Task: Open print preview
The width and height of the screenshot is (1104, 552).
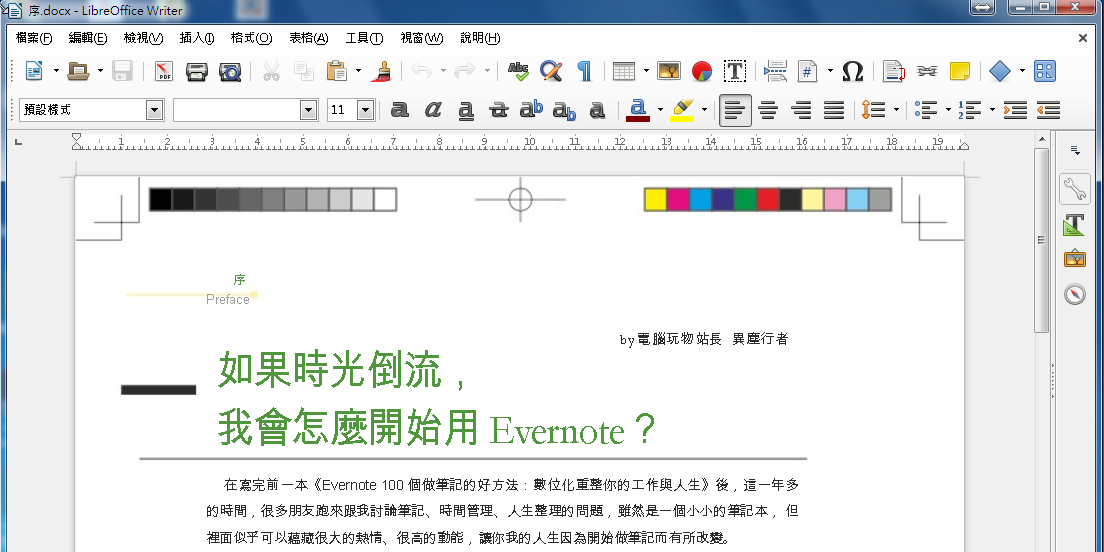Action: point(230,71)
